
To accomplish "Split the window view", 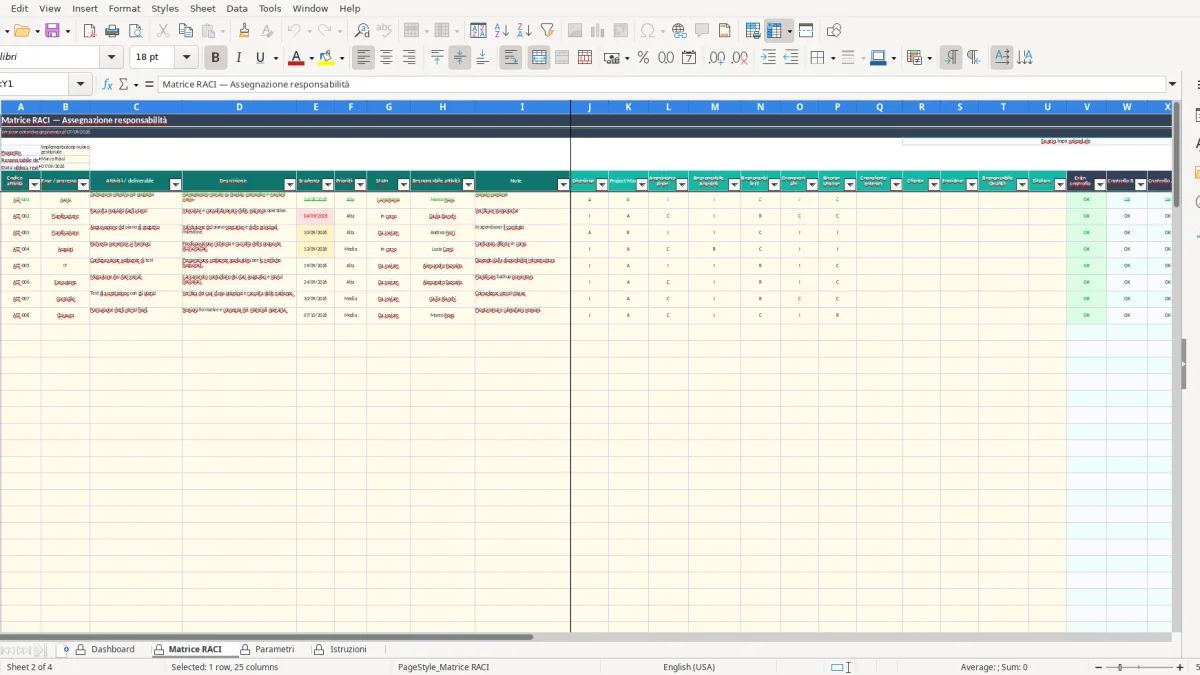I will [x=806, y=31].
